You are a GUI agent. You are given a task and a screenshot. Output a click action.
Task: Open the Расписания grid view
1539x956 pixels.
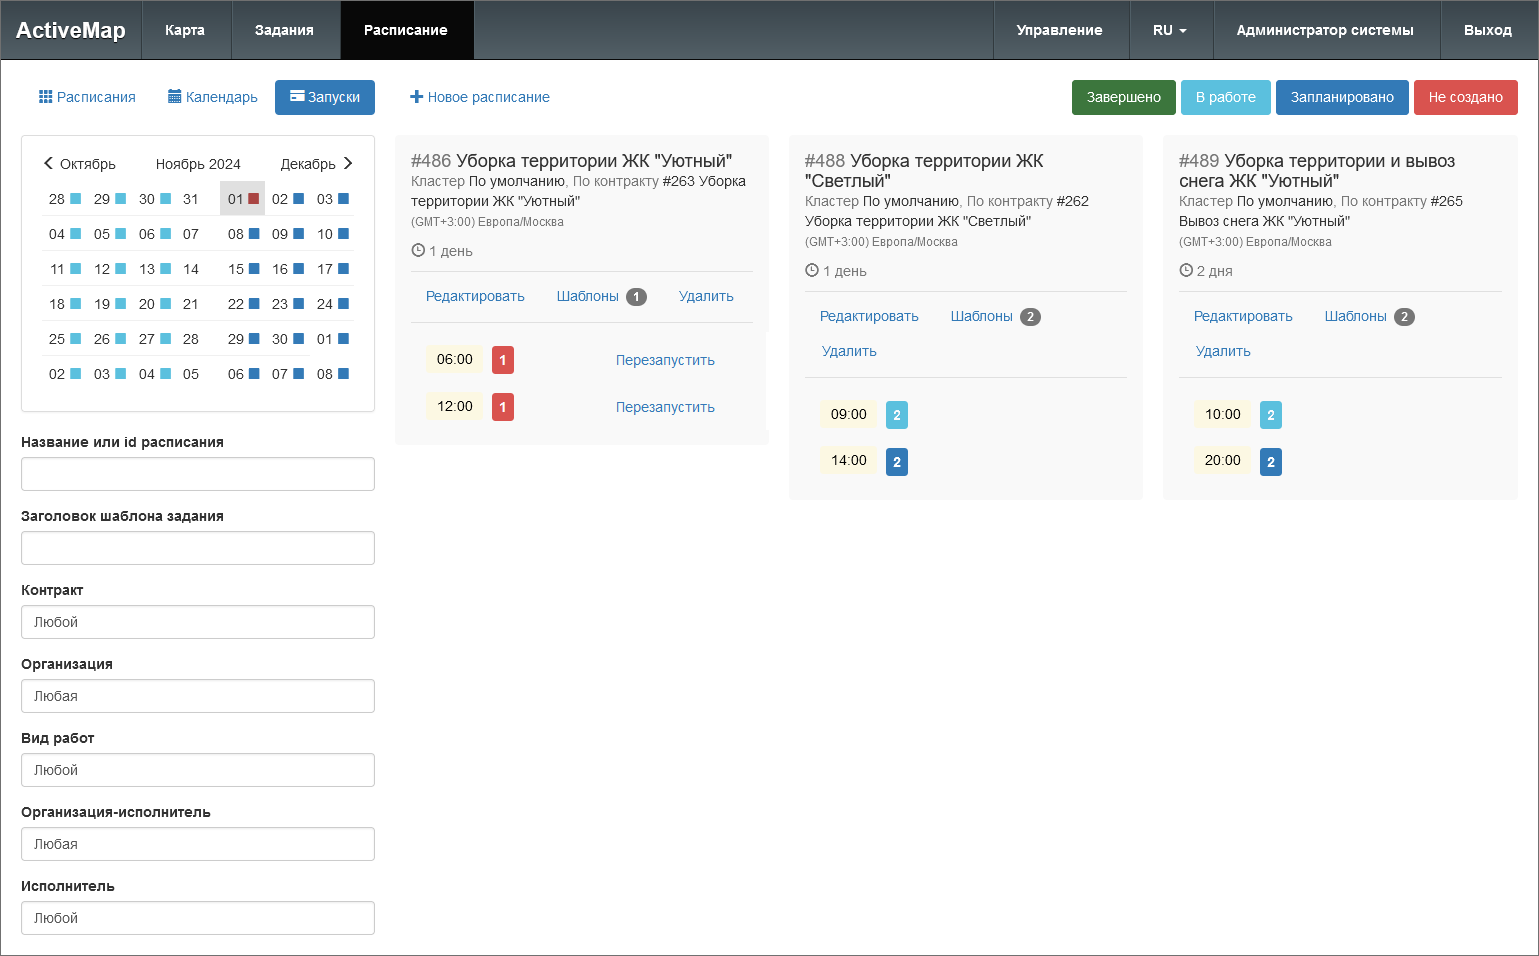(87, 97)
